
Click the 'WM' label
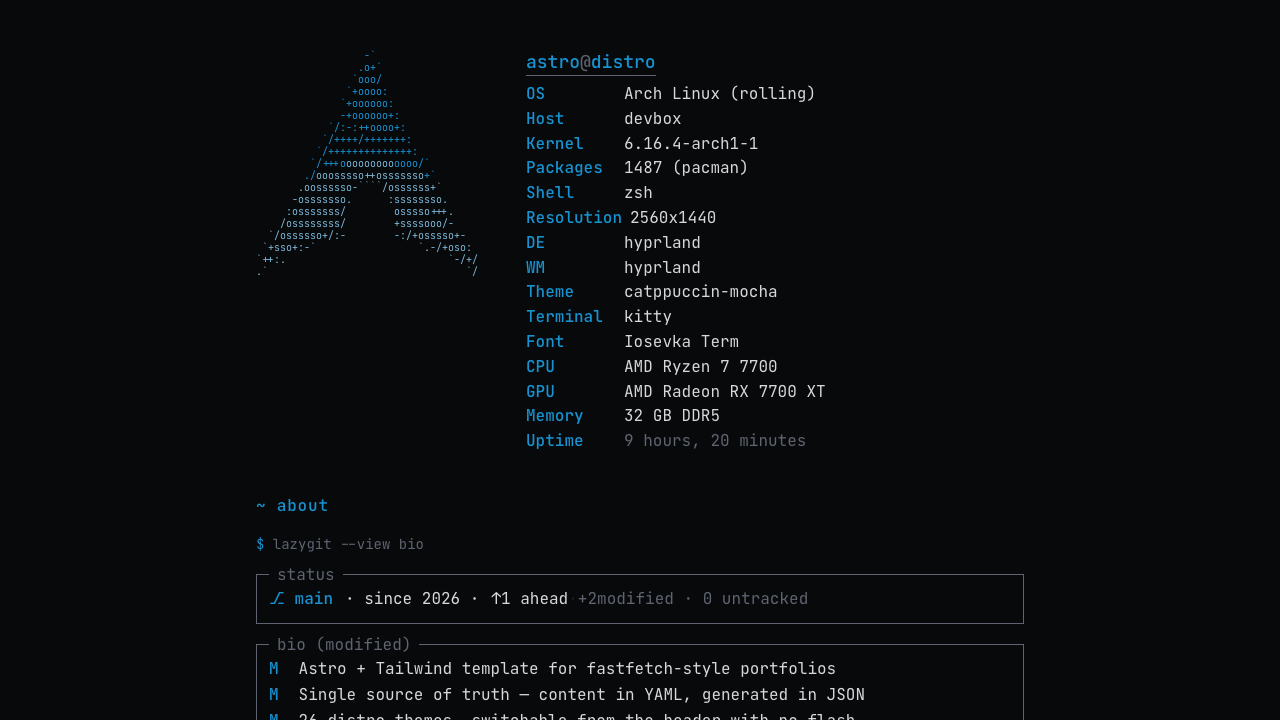(536, 268)
